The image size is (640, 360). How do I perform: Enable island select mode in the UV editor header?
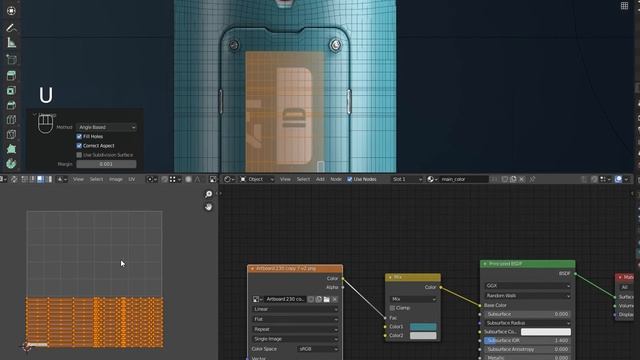49,179
